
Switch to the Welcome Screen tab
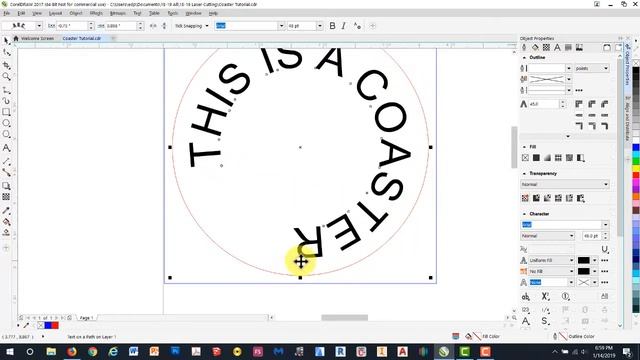(x=37, y=38)
